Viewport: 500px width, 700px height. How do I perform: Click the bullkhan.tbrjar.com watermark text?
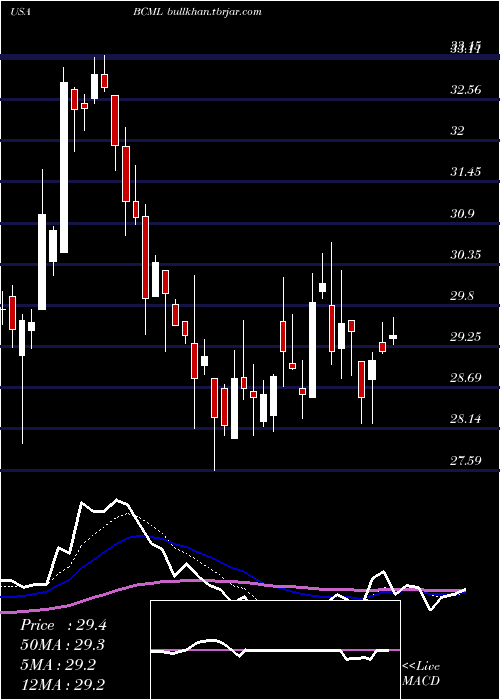click(x=212, y=12)
